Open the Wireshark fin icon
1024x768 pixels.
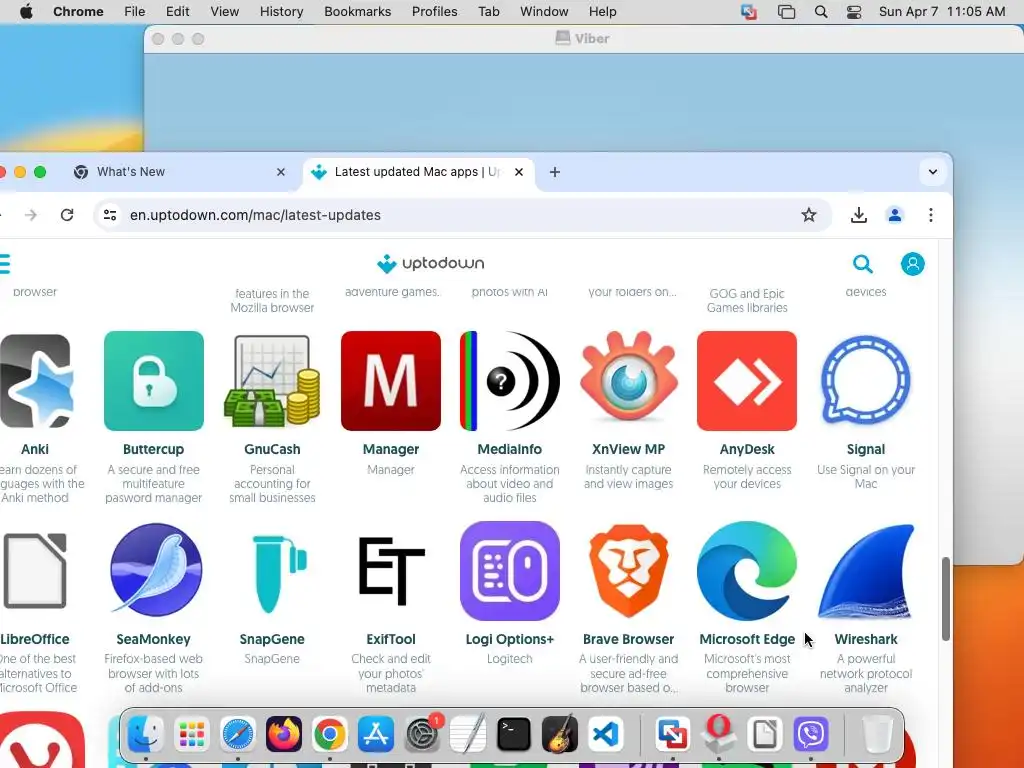click(866, 571)
